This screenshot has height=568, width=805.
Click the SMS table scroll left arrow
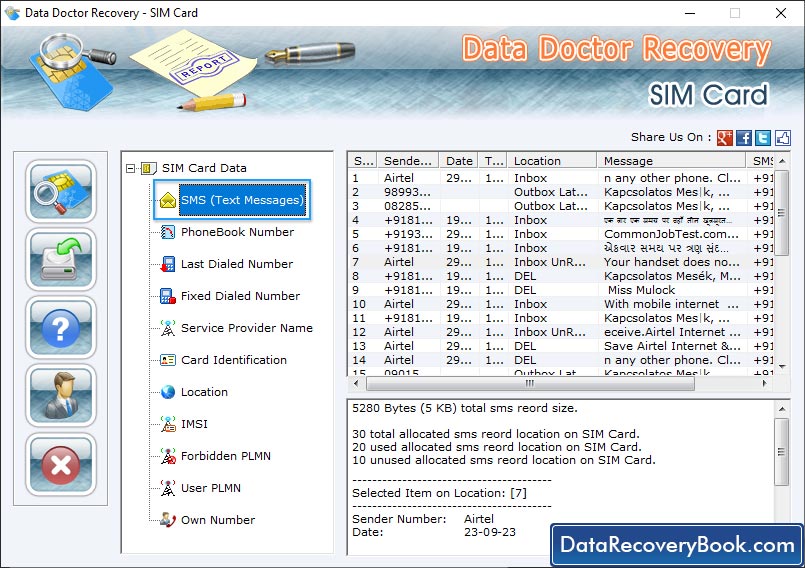[x=356, y=383]
